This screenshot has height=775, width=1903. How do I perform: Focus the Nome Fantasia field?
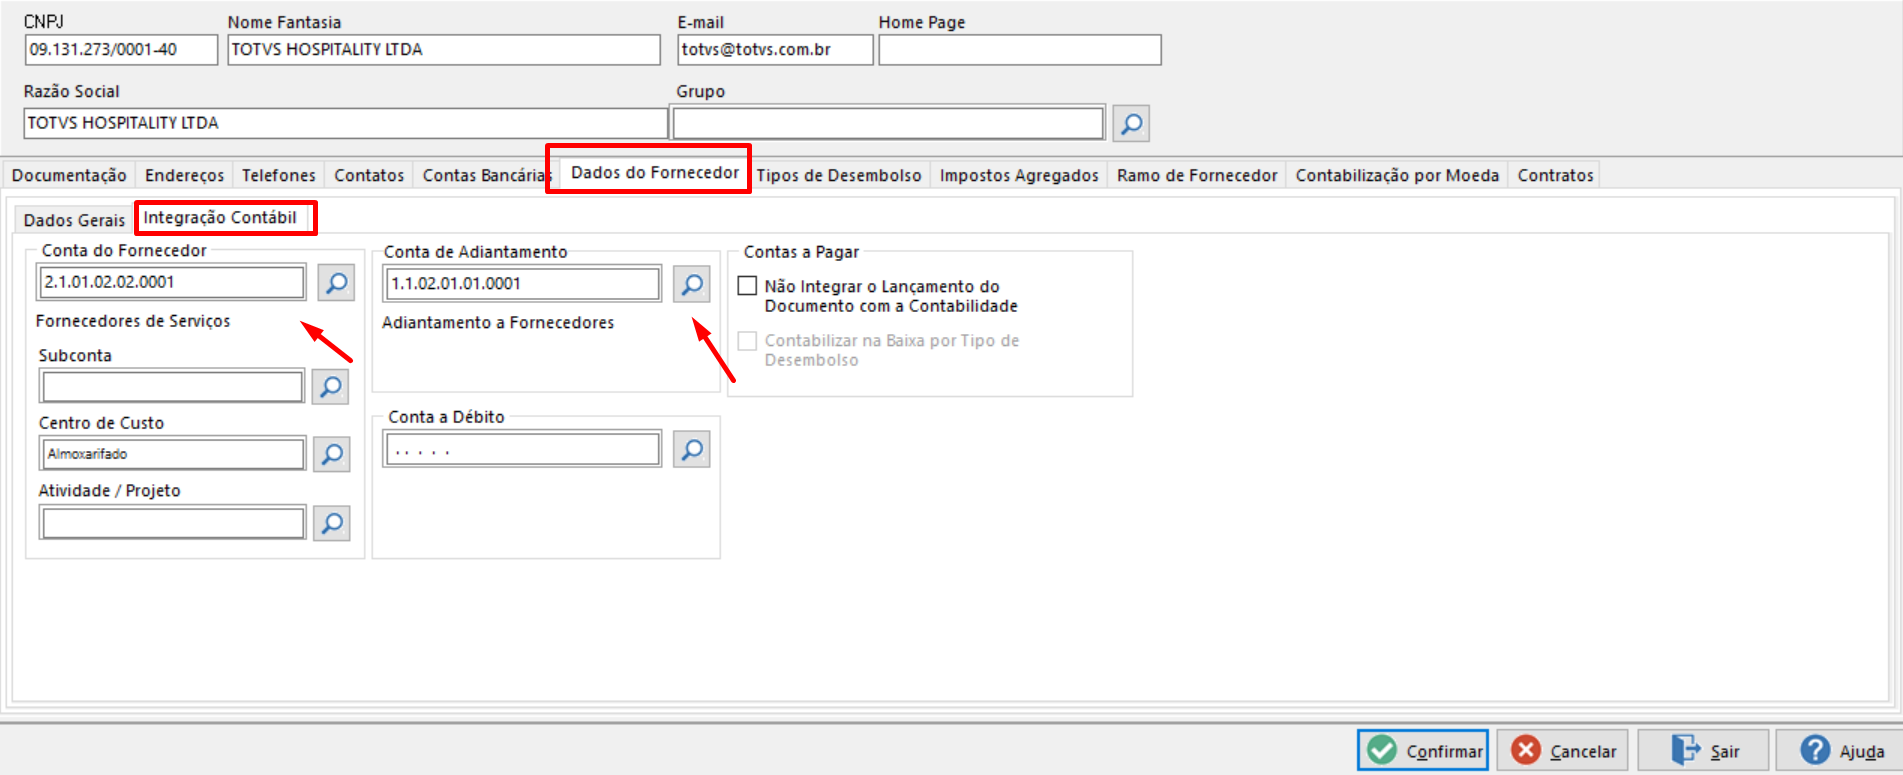click(444, 50)
